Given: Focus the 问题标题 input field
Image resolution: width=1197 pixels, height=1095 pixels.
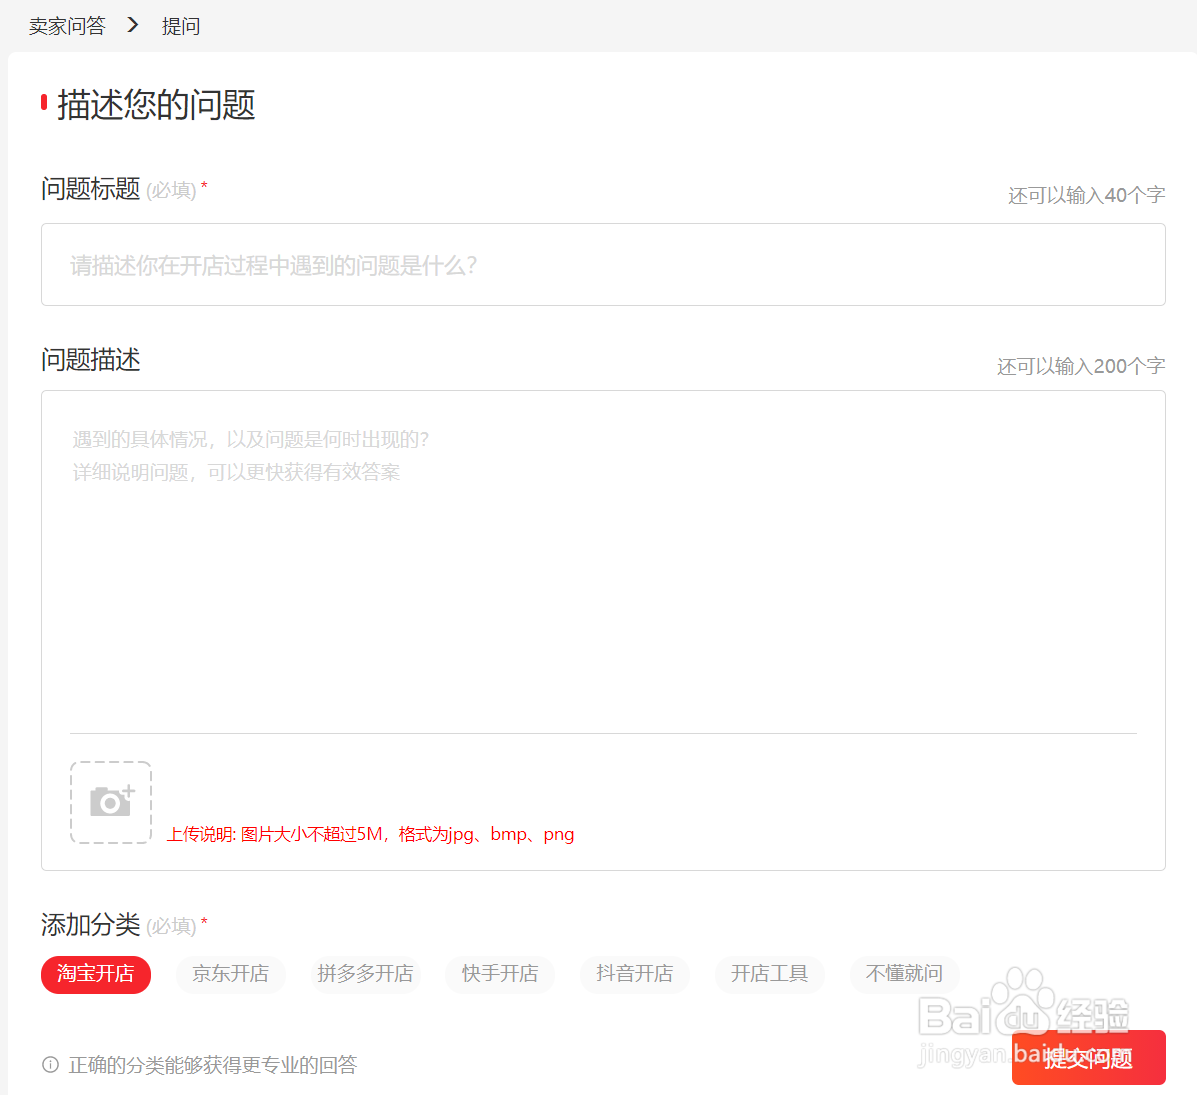Looking at the screenshot, I should [603, 265].
